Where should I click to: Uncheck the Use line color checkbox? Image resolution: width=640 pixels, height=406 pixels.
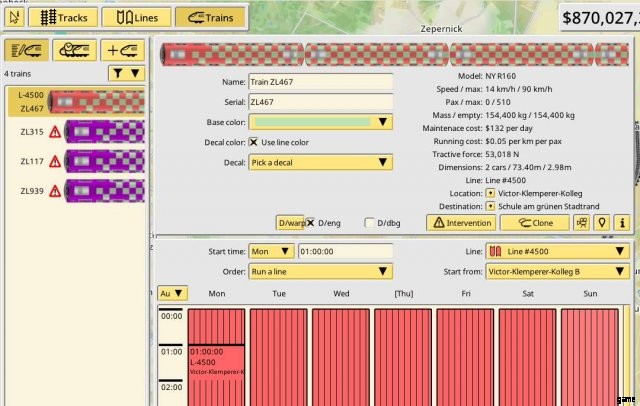pyautogui.click(x=254, y=142)
